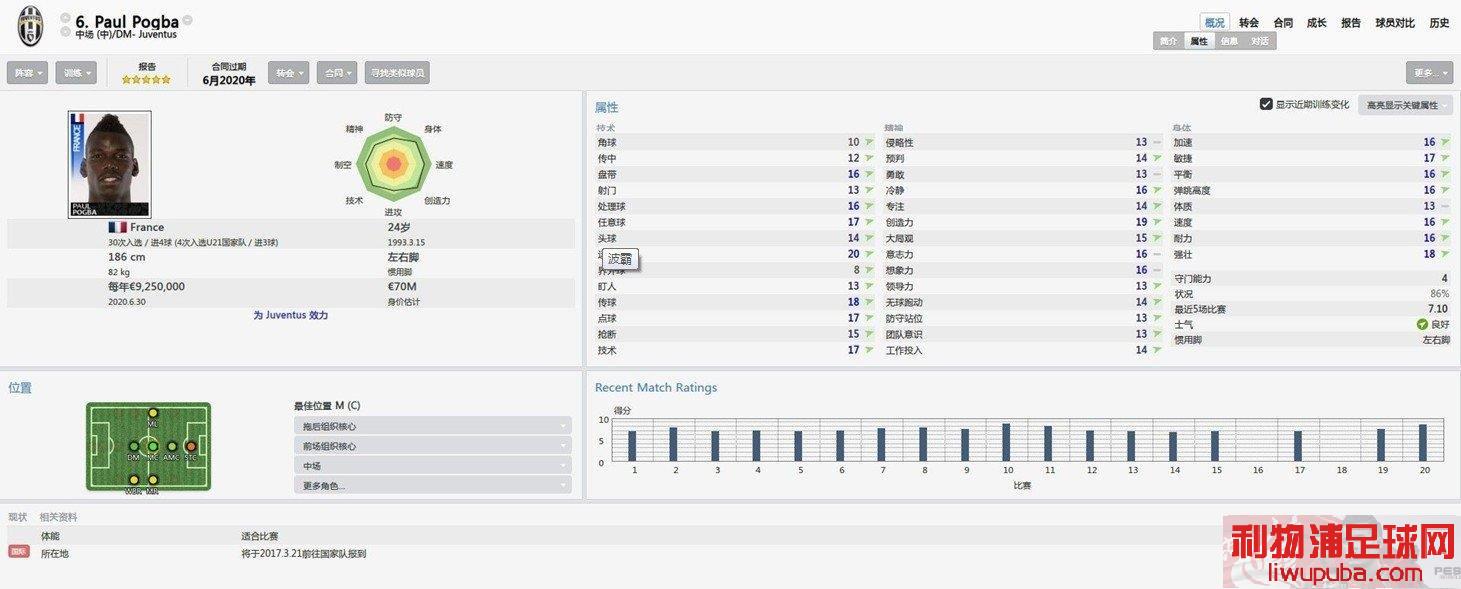The width and height of the screenshot is (1461, 589).
Task: Select the 简介 sub-tab
Action: pos(1168,41)
